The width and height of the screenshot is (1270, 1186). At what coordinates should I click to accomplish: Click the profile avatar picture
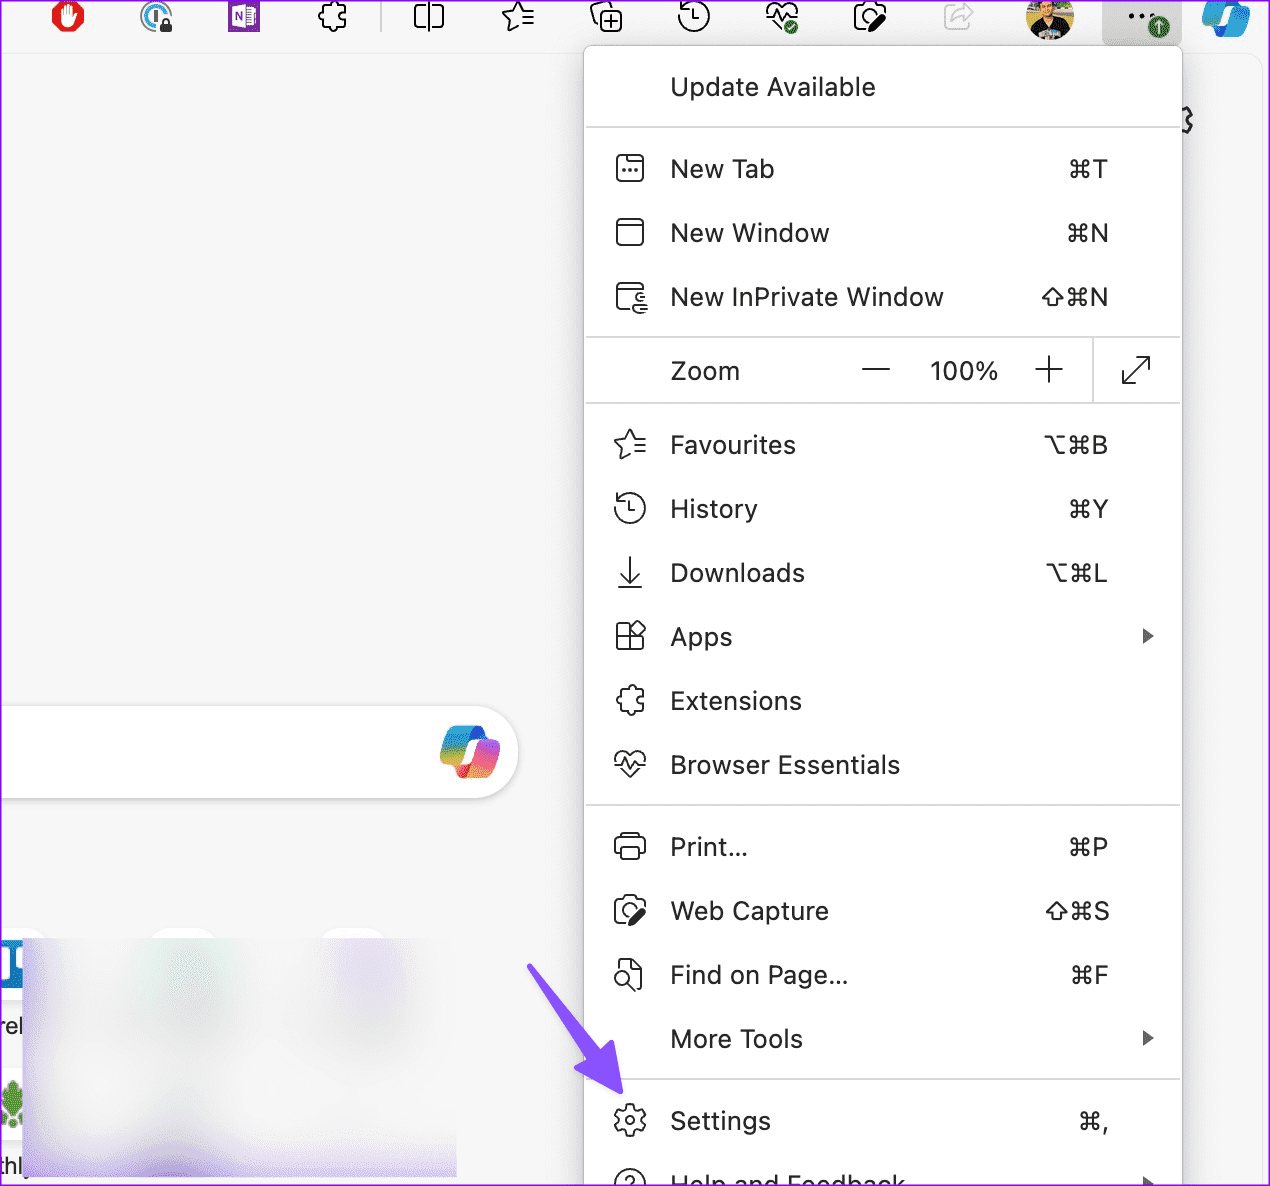point(1050,18)
